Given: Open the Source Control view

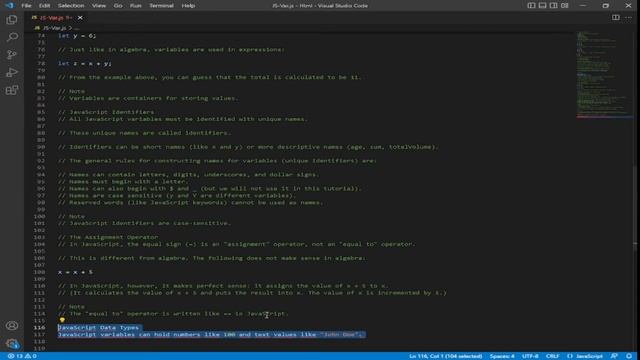Looking at the screenshot, I should point(12,55).
